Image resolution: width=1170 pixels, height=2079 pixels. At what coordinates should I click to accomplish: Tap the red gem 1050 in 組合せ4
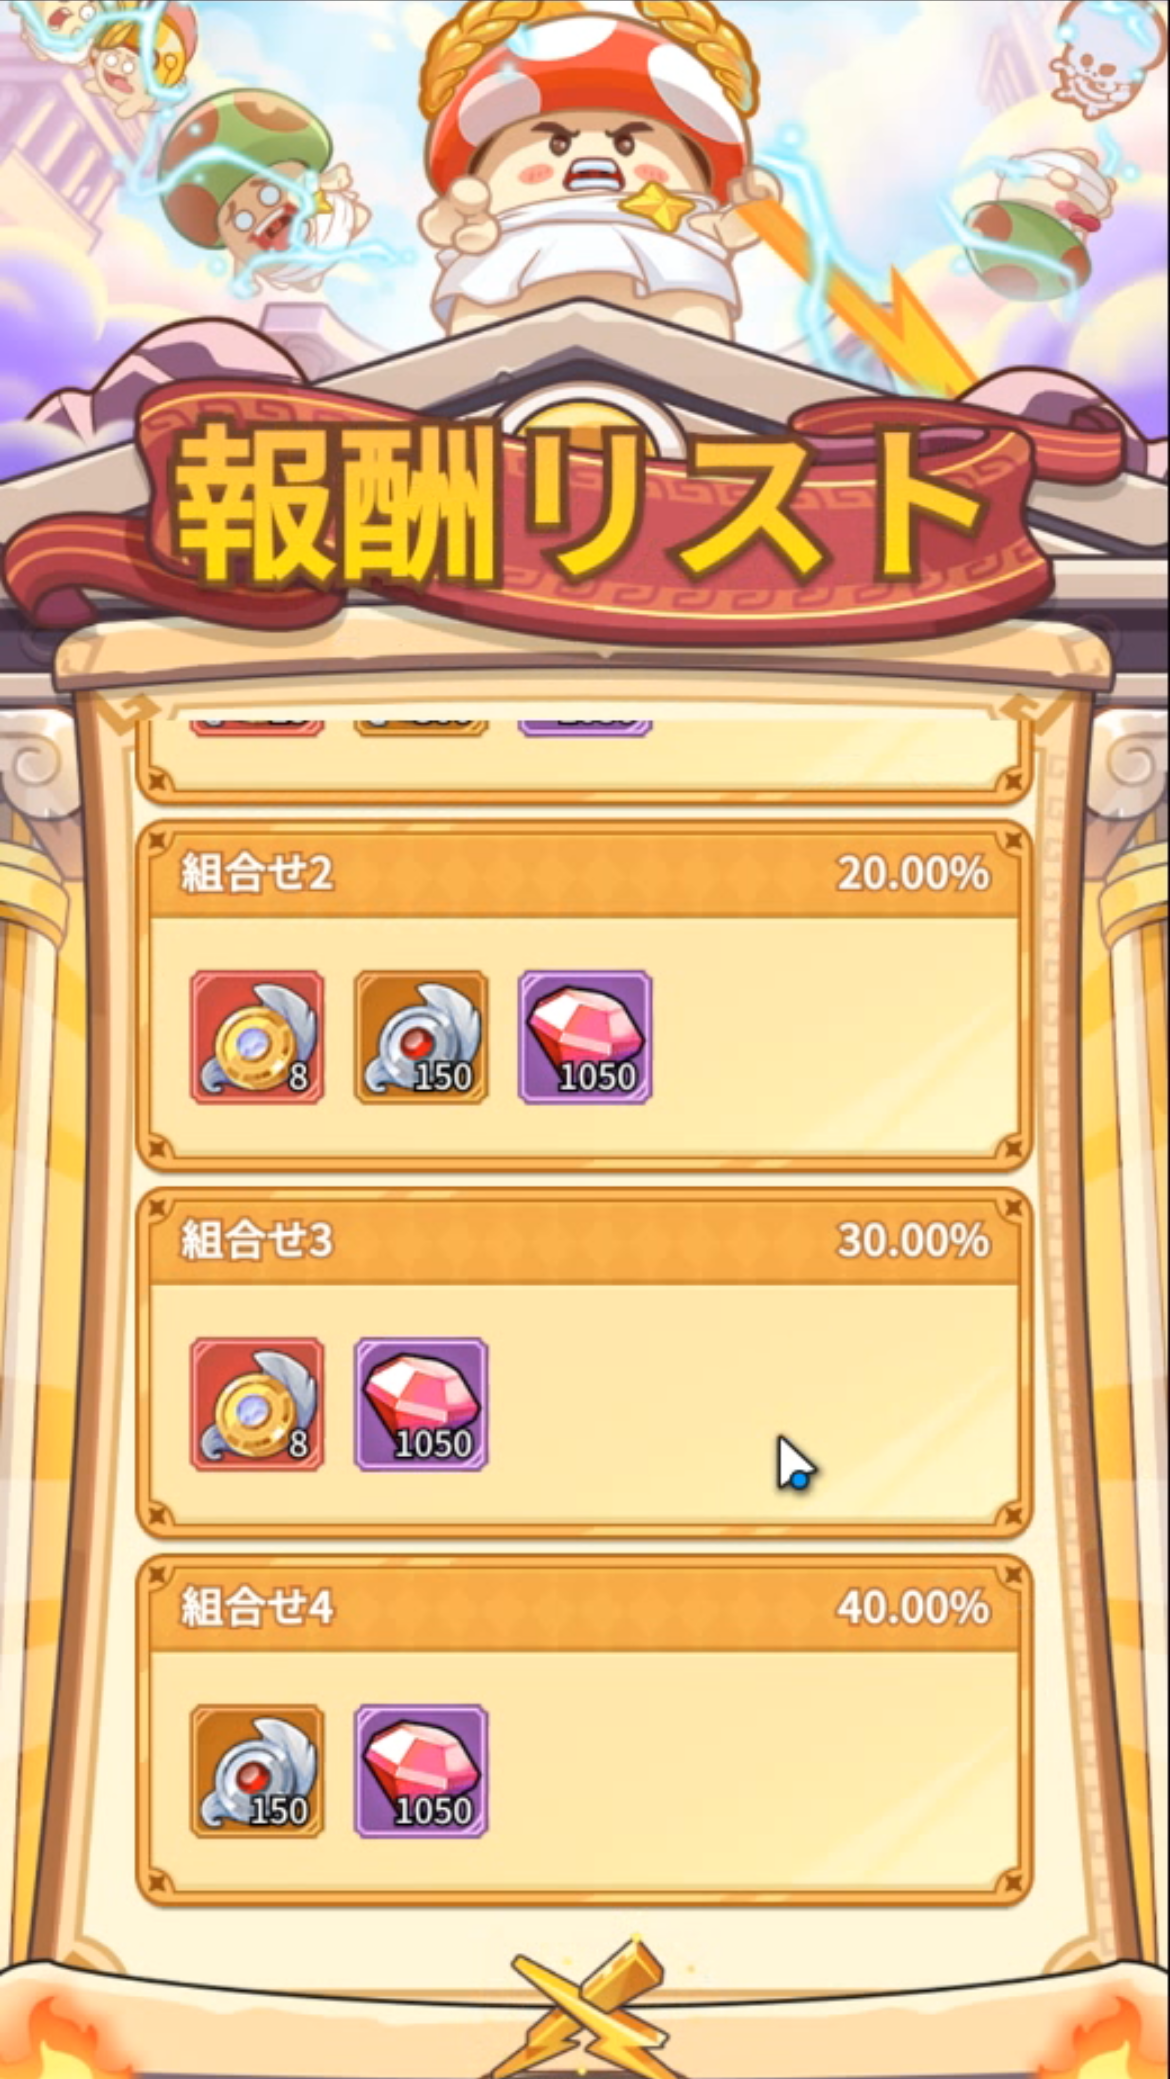point(421,1771)
